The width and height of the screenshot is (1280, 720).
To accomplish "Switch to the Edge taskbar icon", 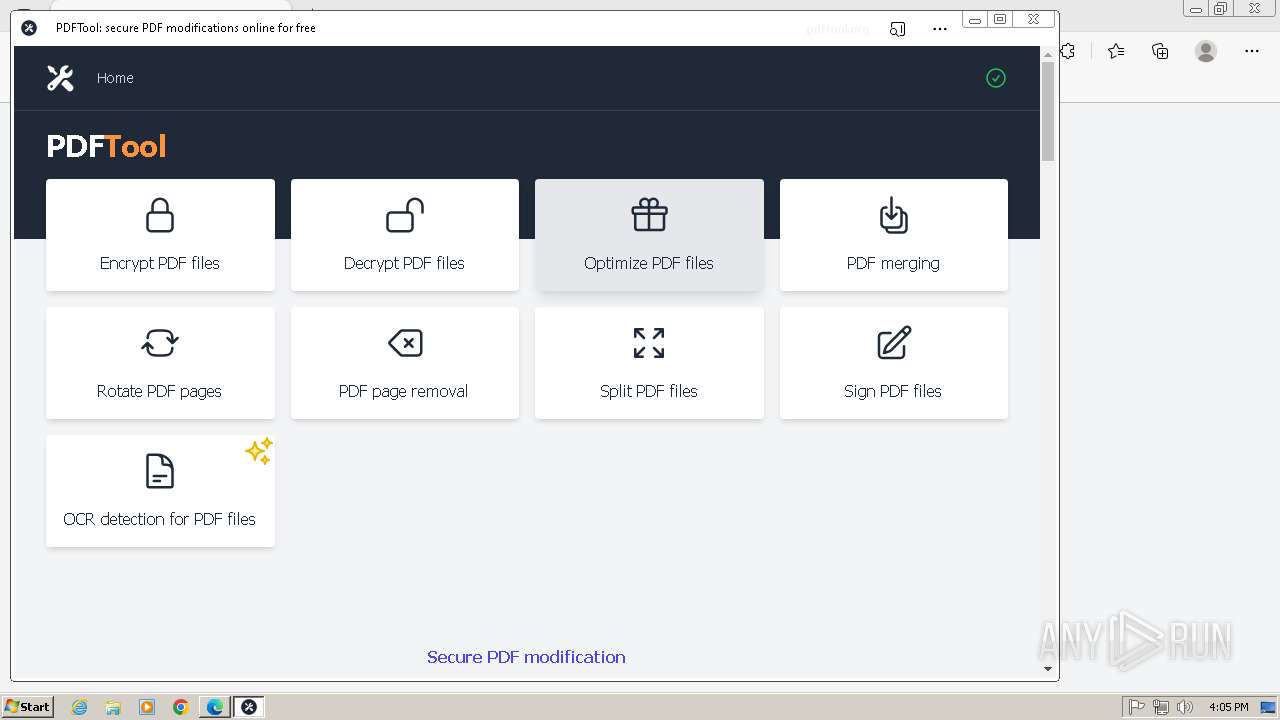I will (x=215, y=707).
